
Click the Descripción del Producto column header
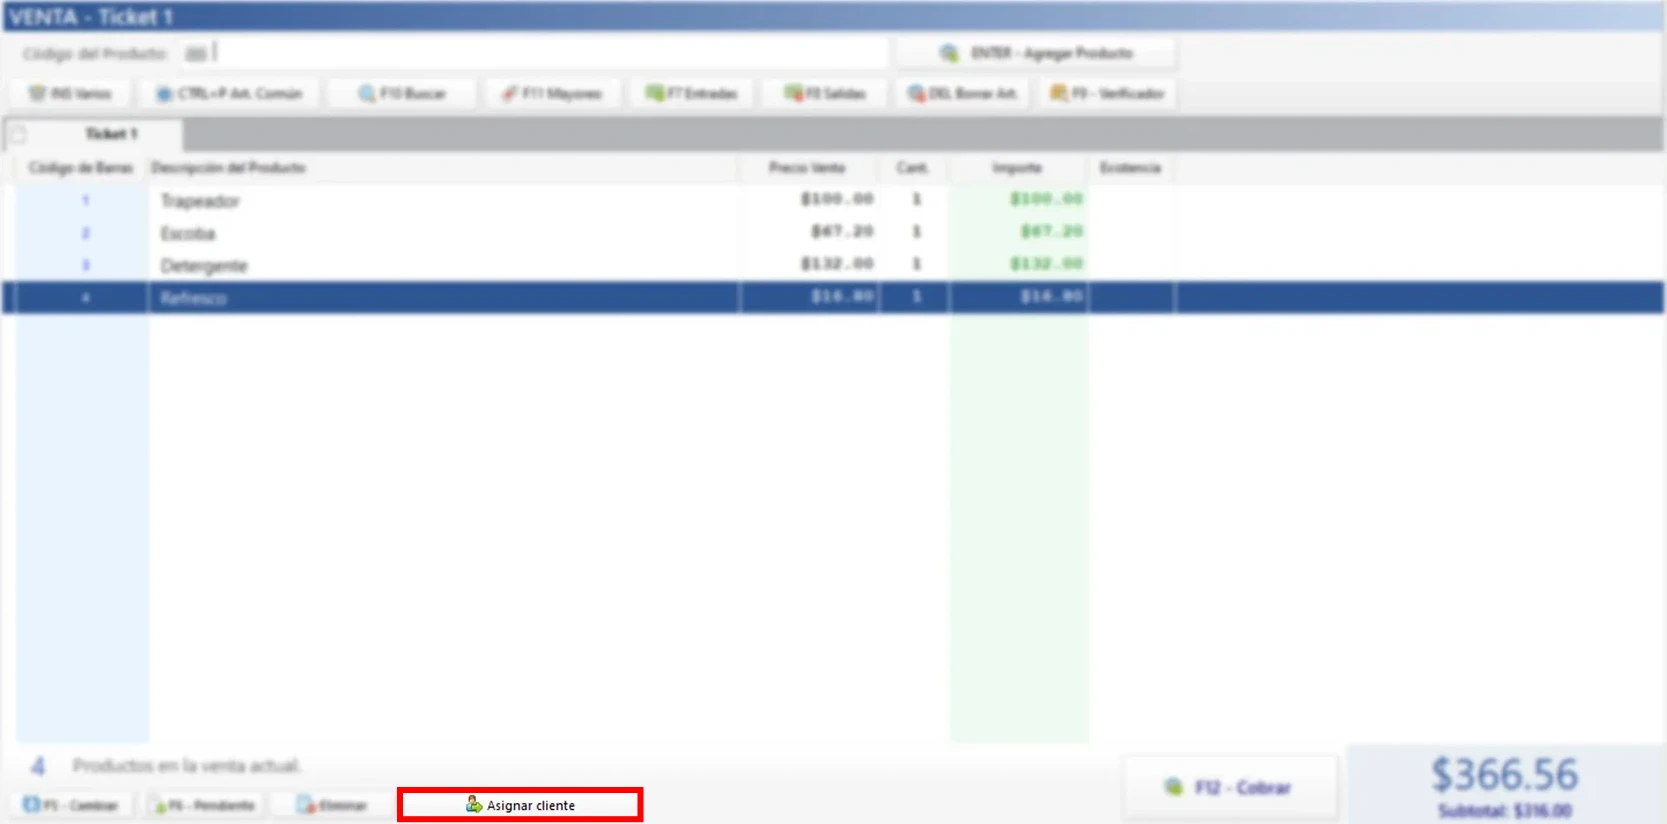click(x=228, y=168)
